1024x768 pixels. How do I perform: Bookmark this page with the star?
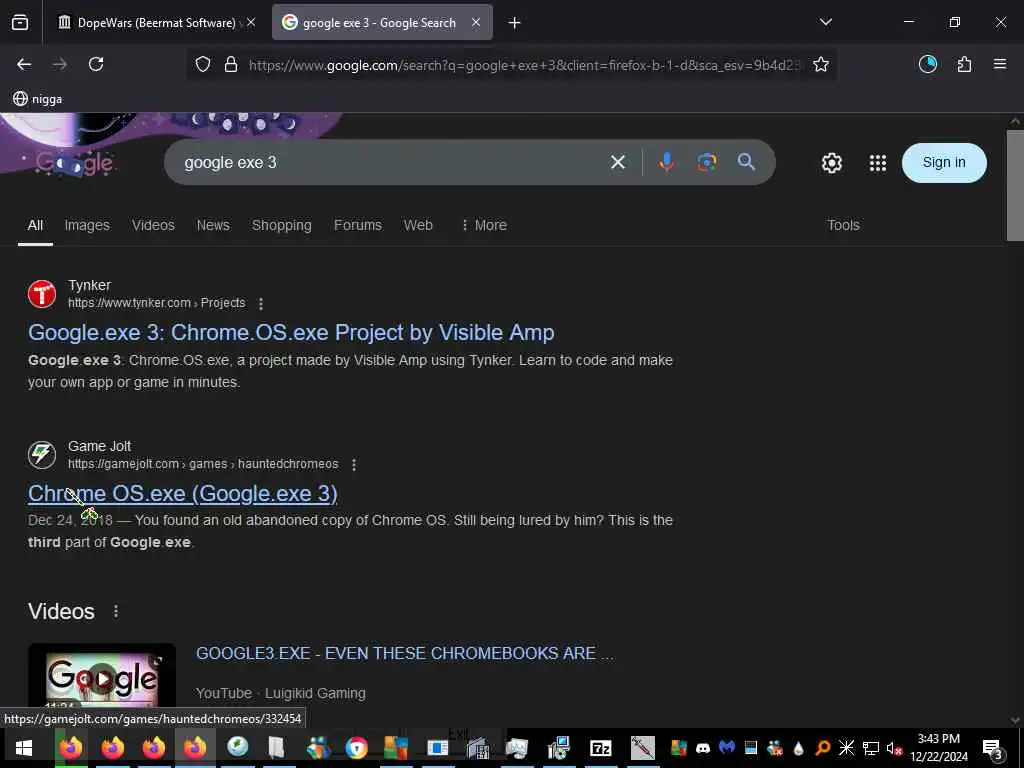tap(821, 65)
